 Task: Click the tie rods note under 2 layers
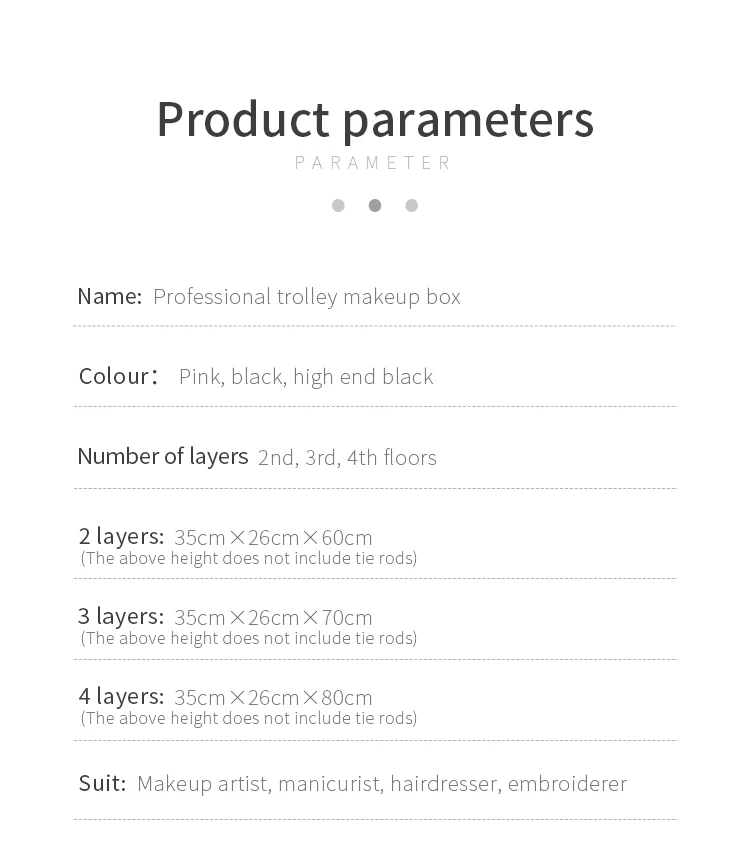tap(249, 558)
